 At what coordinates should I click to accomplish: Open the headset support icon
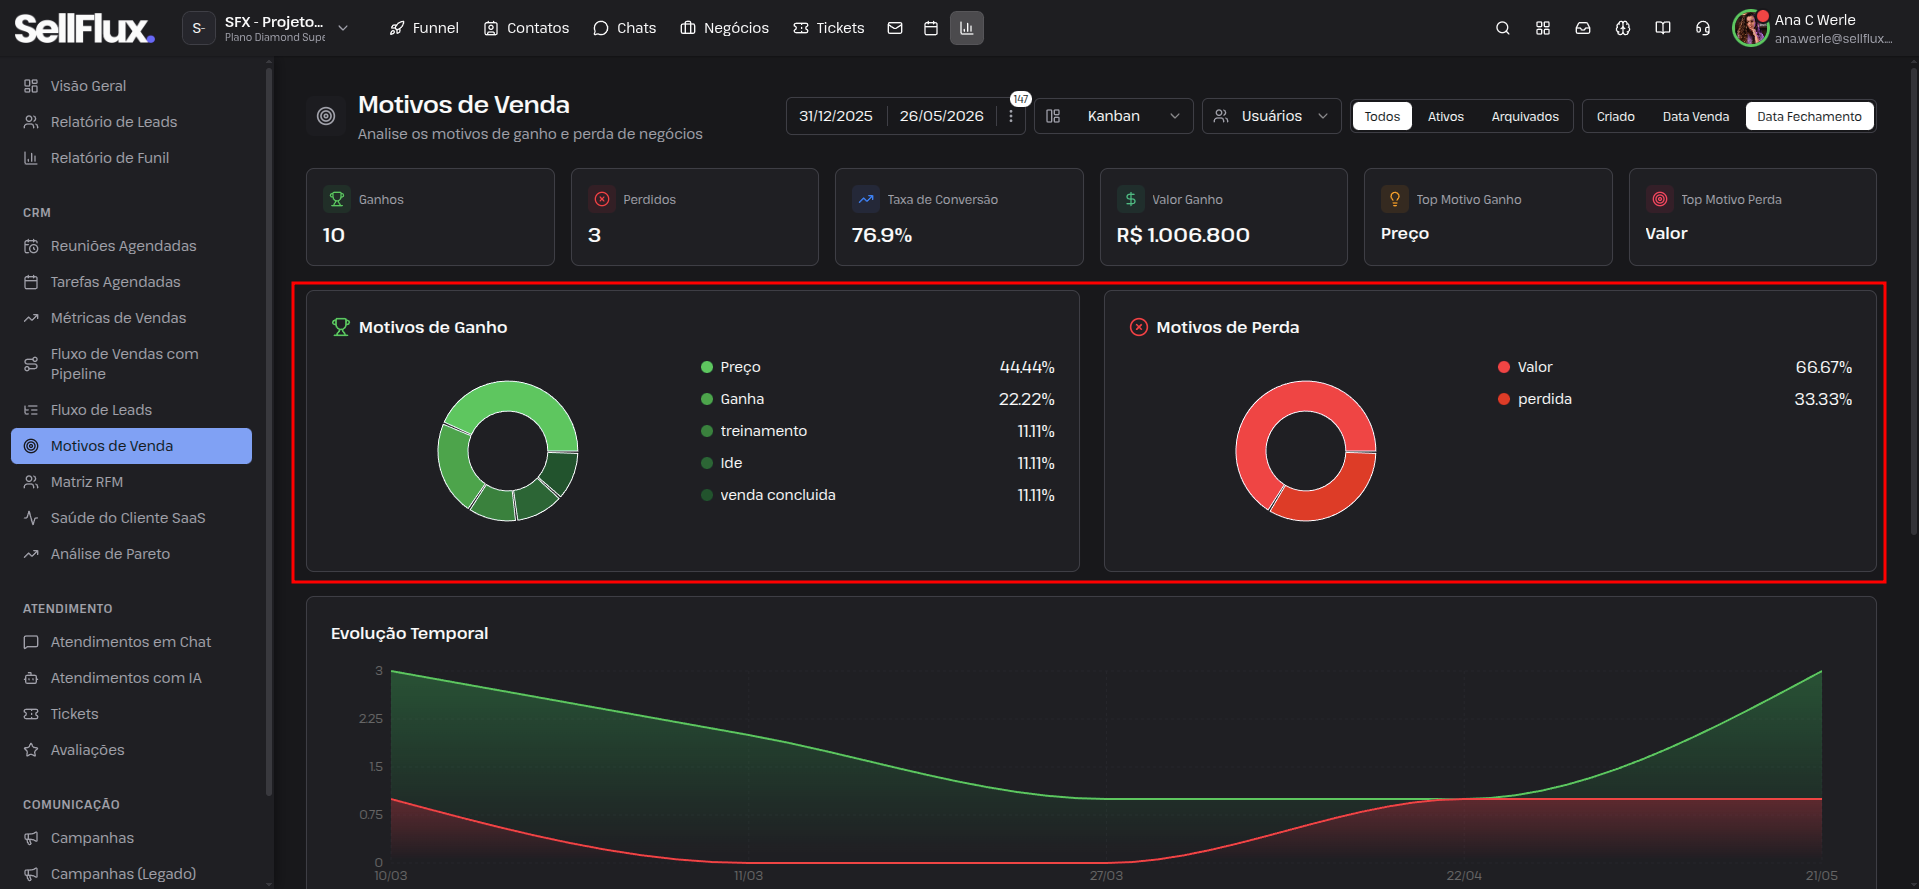[1703, 28]
